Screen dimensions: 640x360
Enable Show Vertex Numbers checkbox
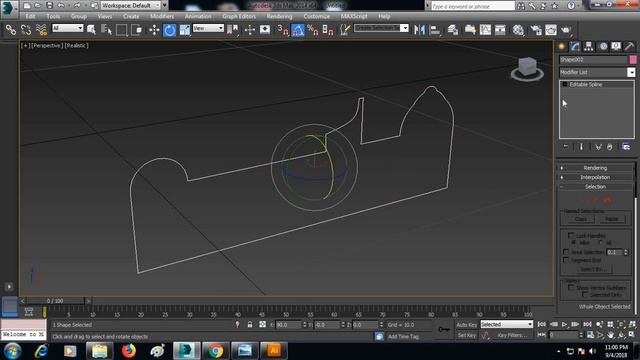[x=571, y=288]
